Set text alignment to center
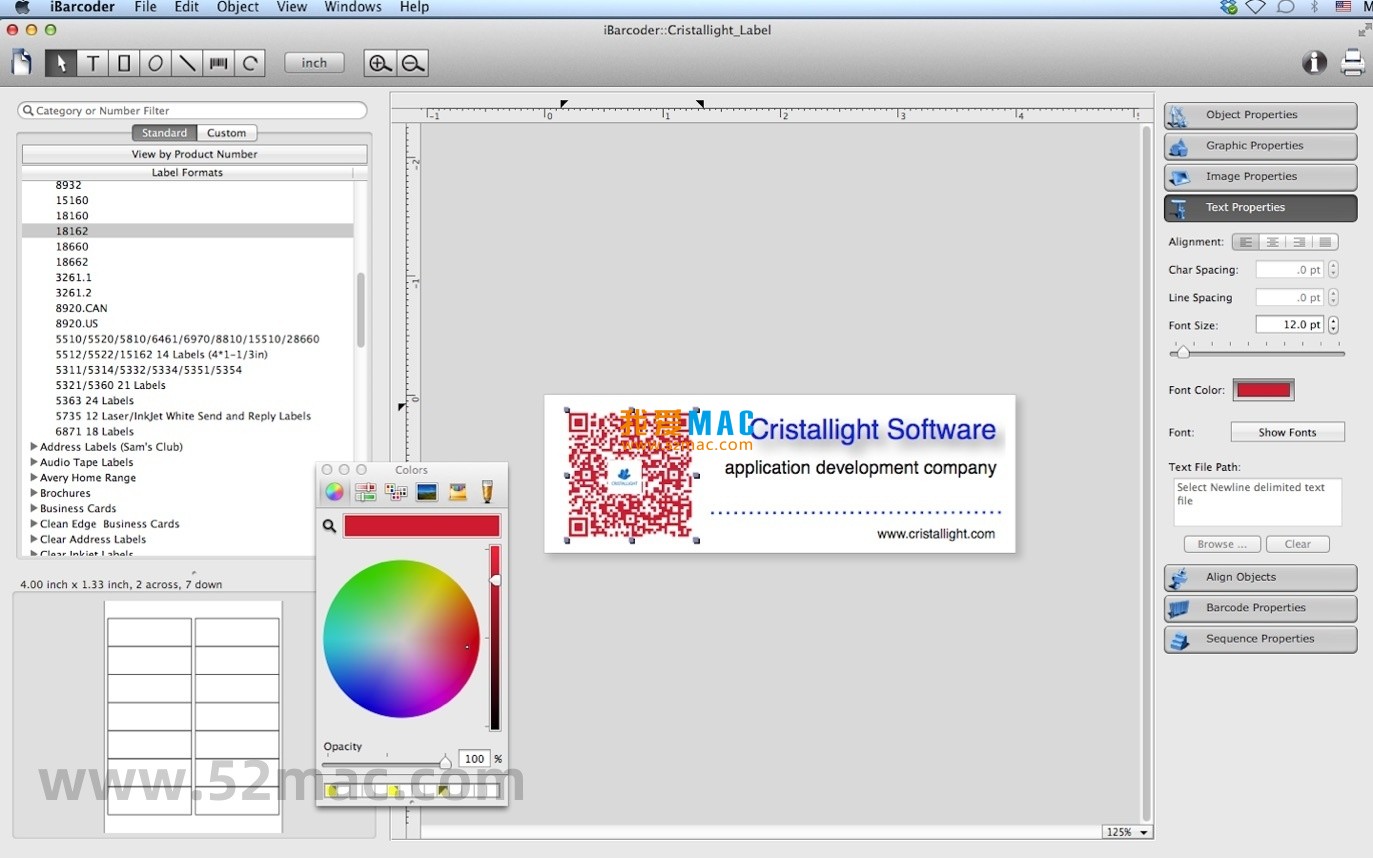Image resolution: width=1373 pixels, height=858 pixels. tap(1272, 242)
